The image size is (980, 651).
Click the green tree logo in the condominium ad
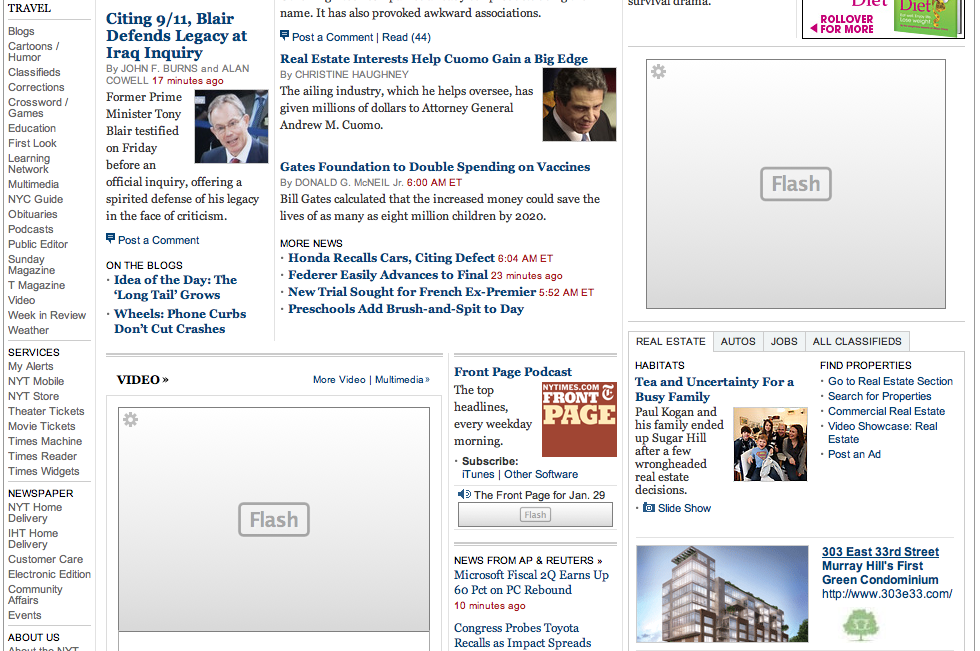[x=859, y=624]
